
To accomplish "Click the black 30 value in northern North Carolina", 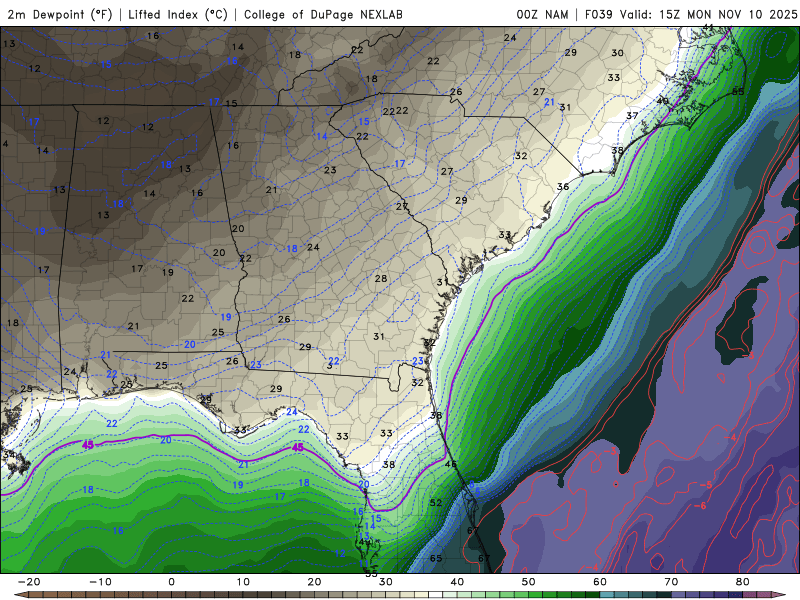I will 617,53.
